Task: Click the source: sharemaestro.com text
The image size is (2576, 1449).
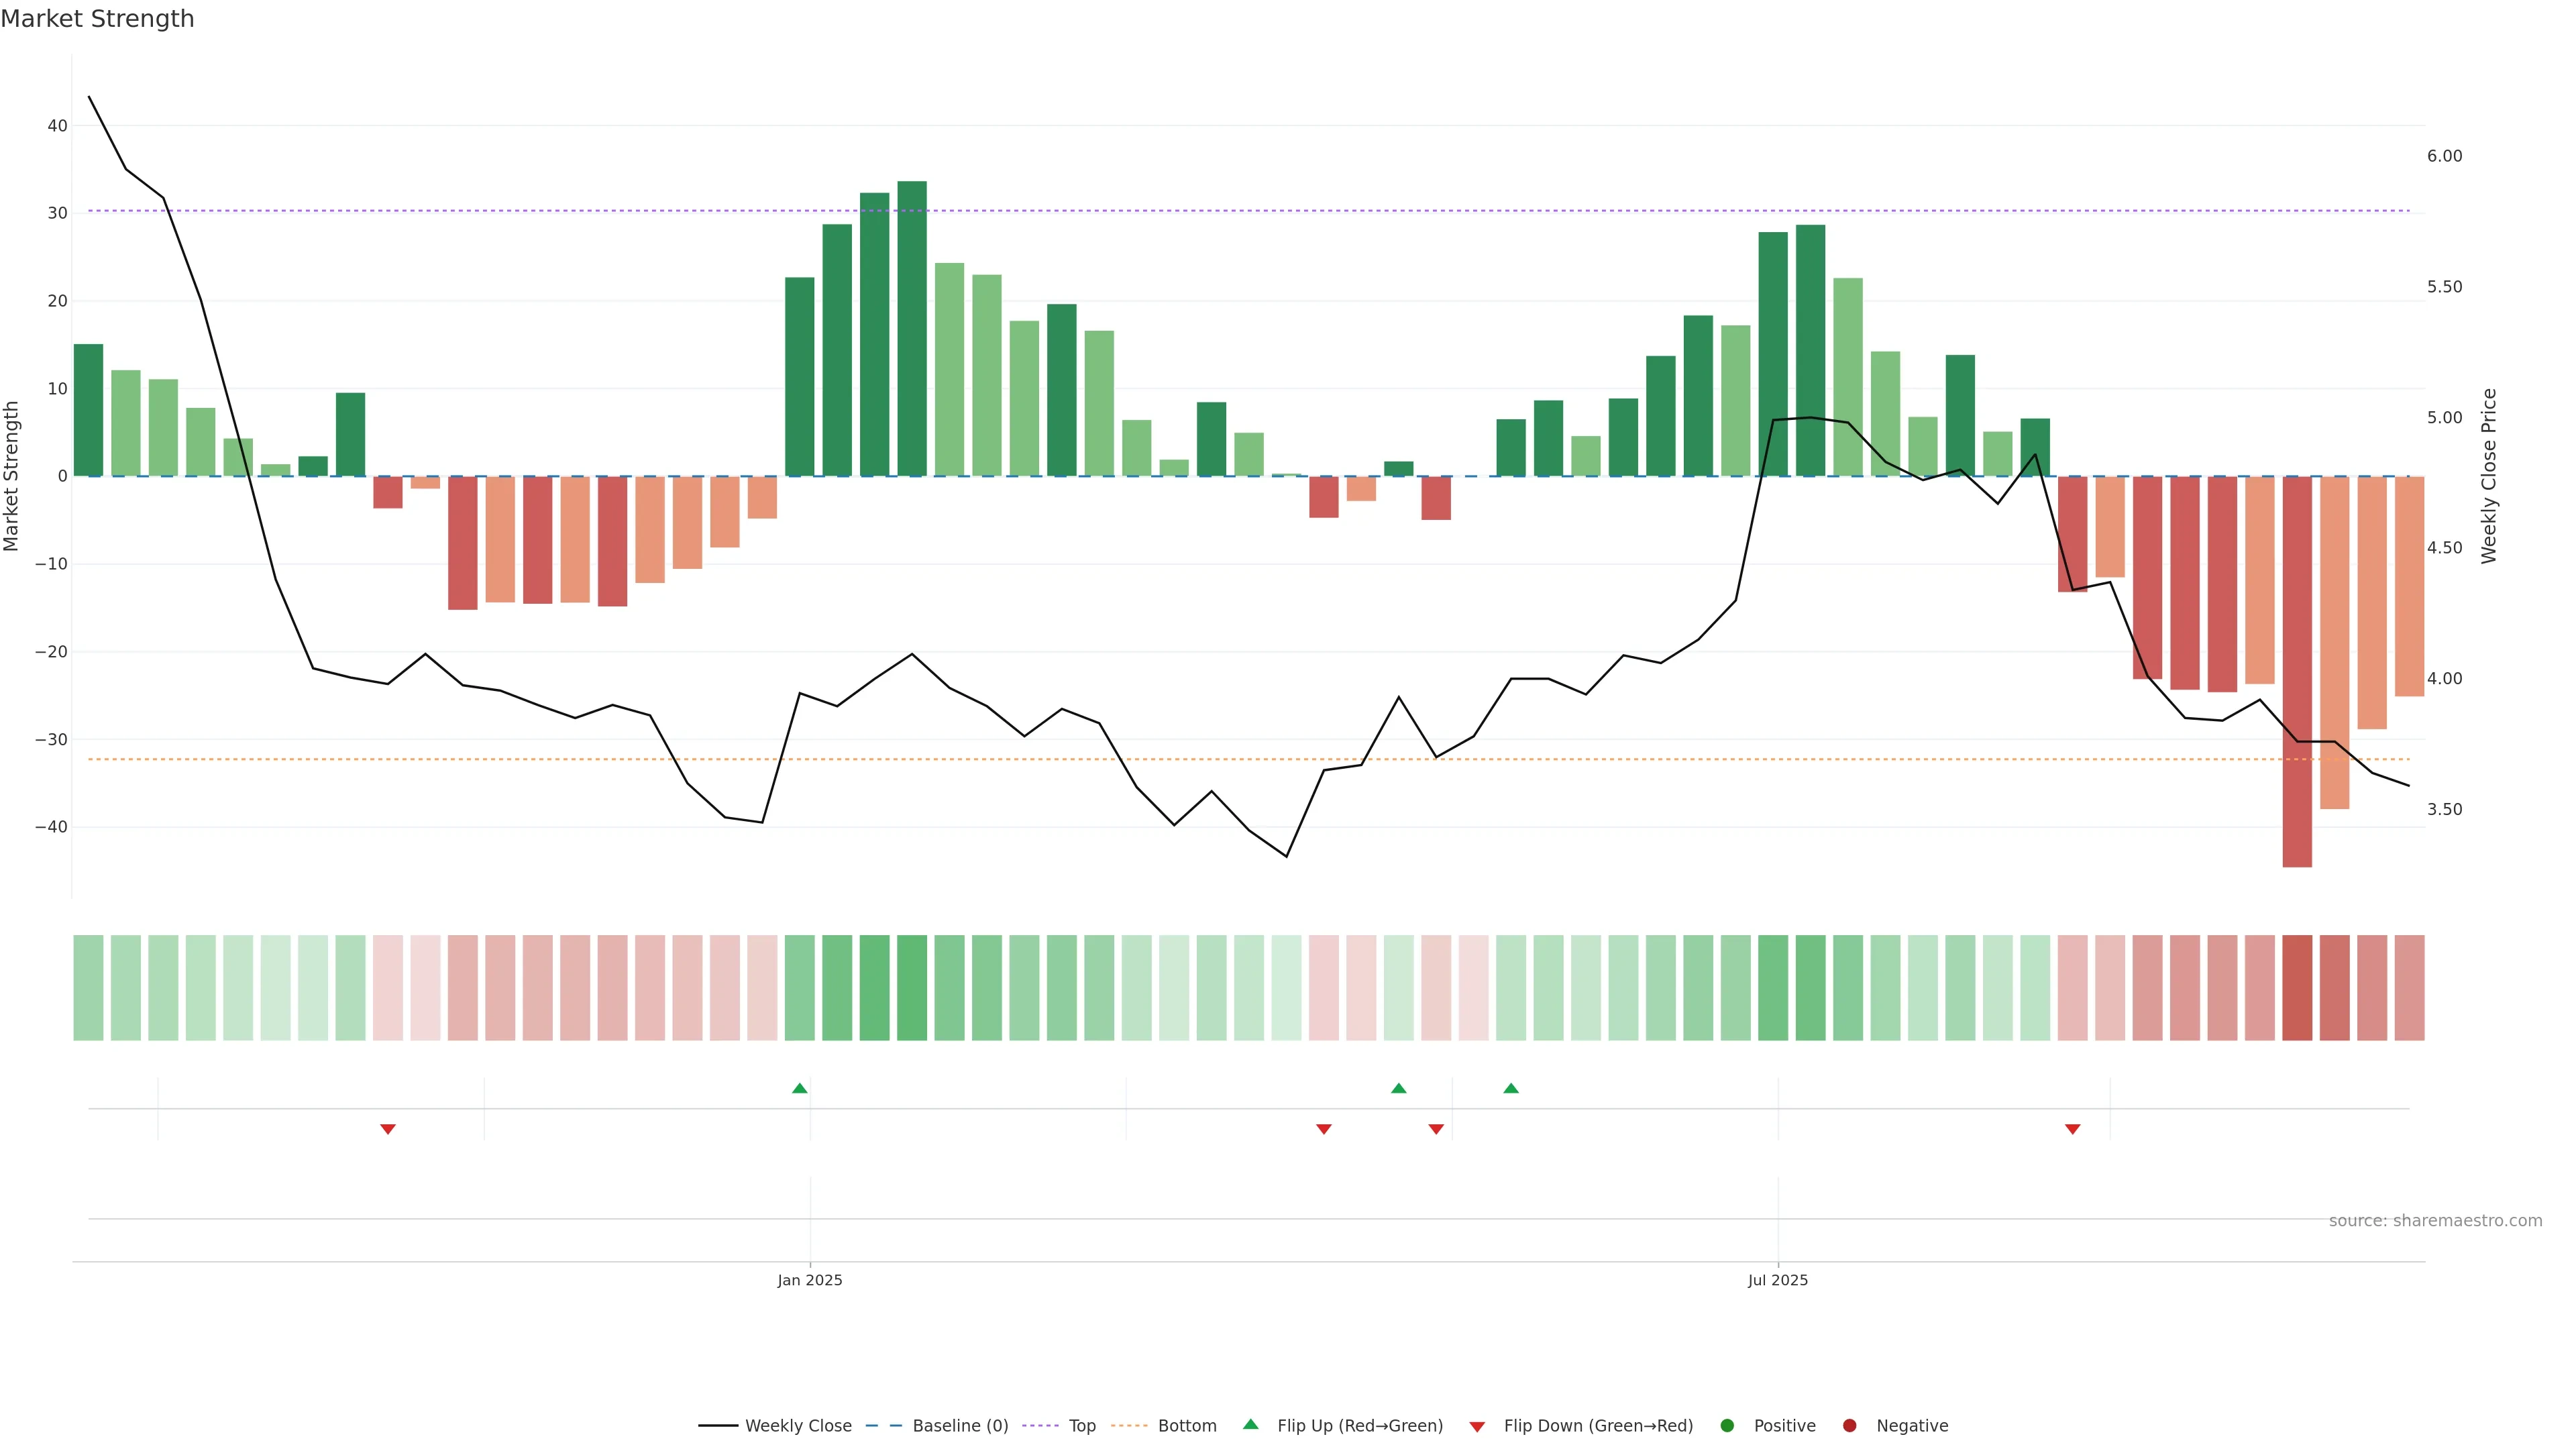Action: [2435, 1220]
